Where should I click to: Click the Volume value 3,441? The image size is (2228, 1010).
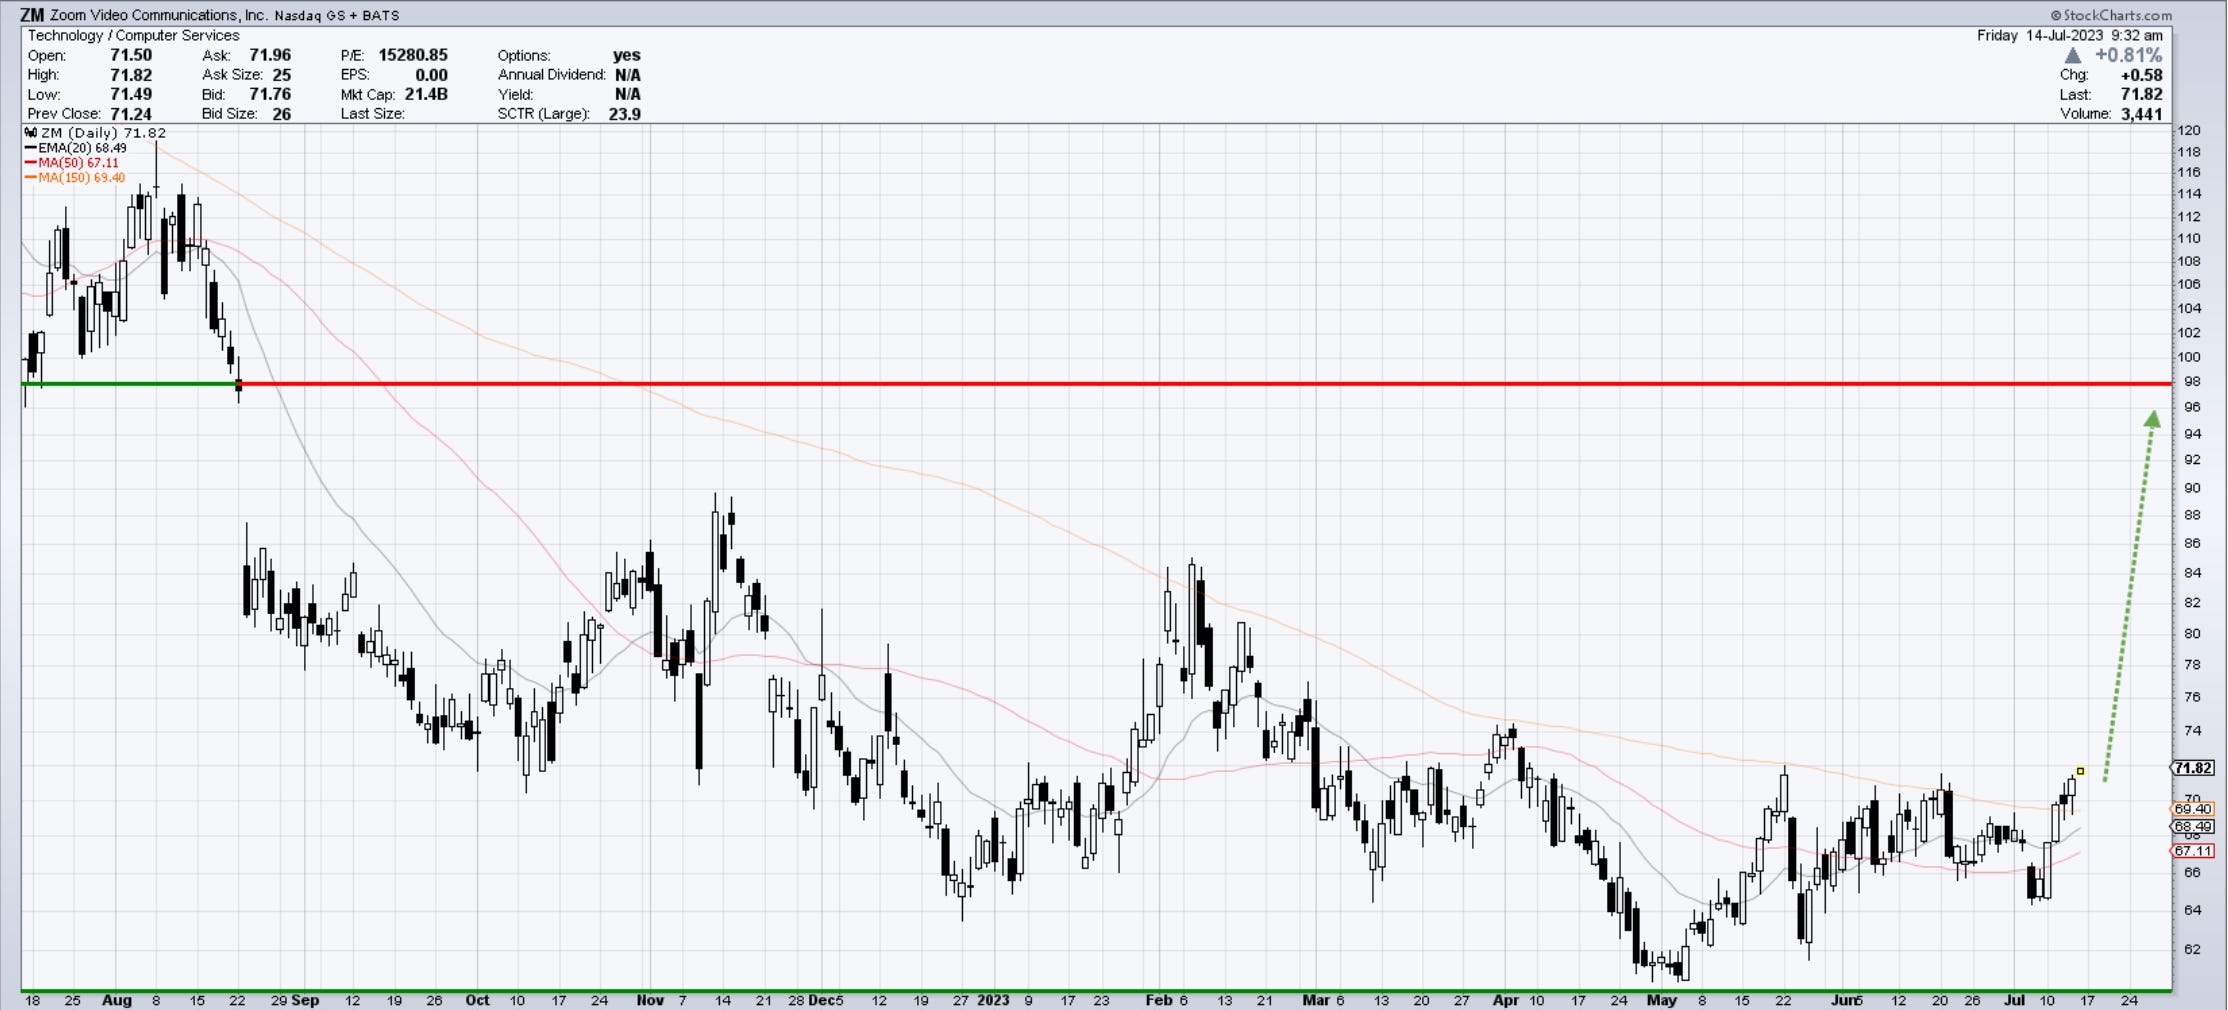point(2142,114)
